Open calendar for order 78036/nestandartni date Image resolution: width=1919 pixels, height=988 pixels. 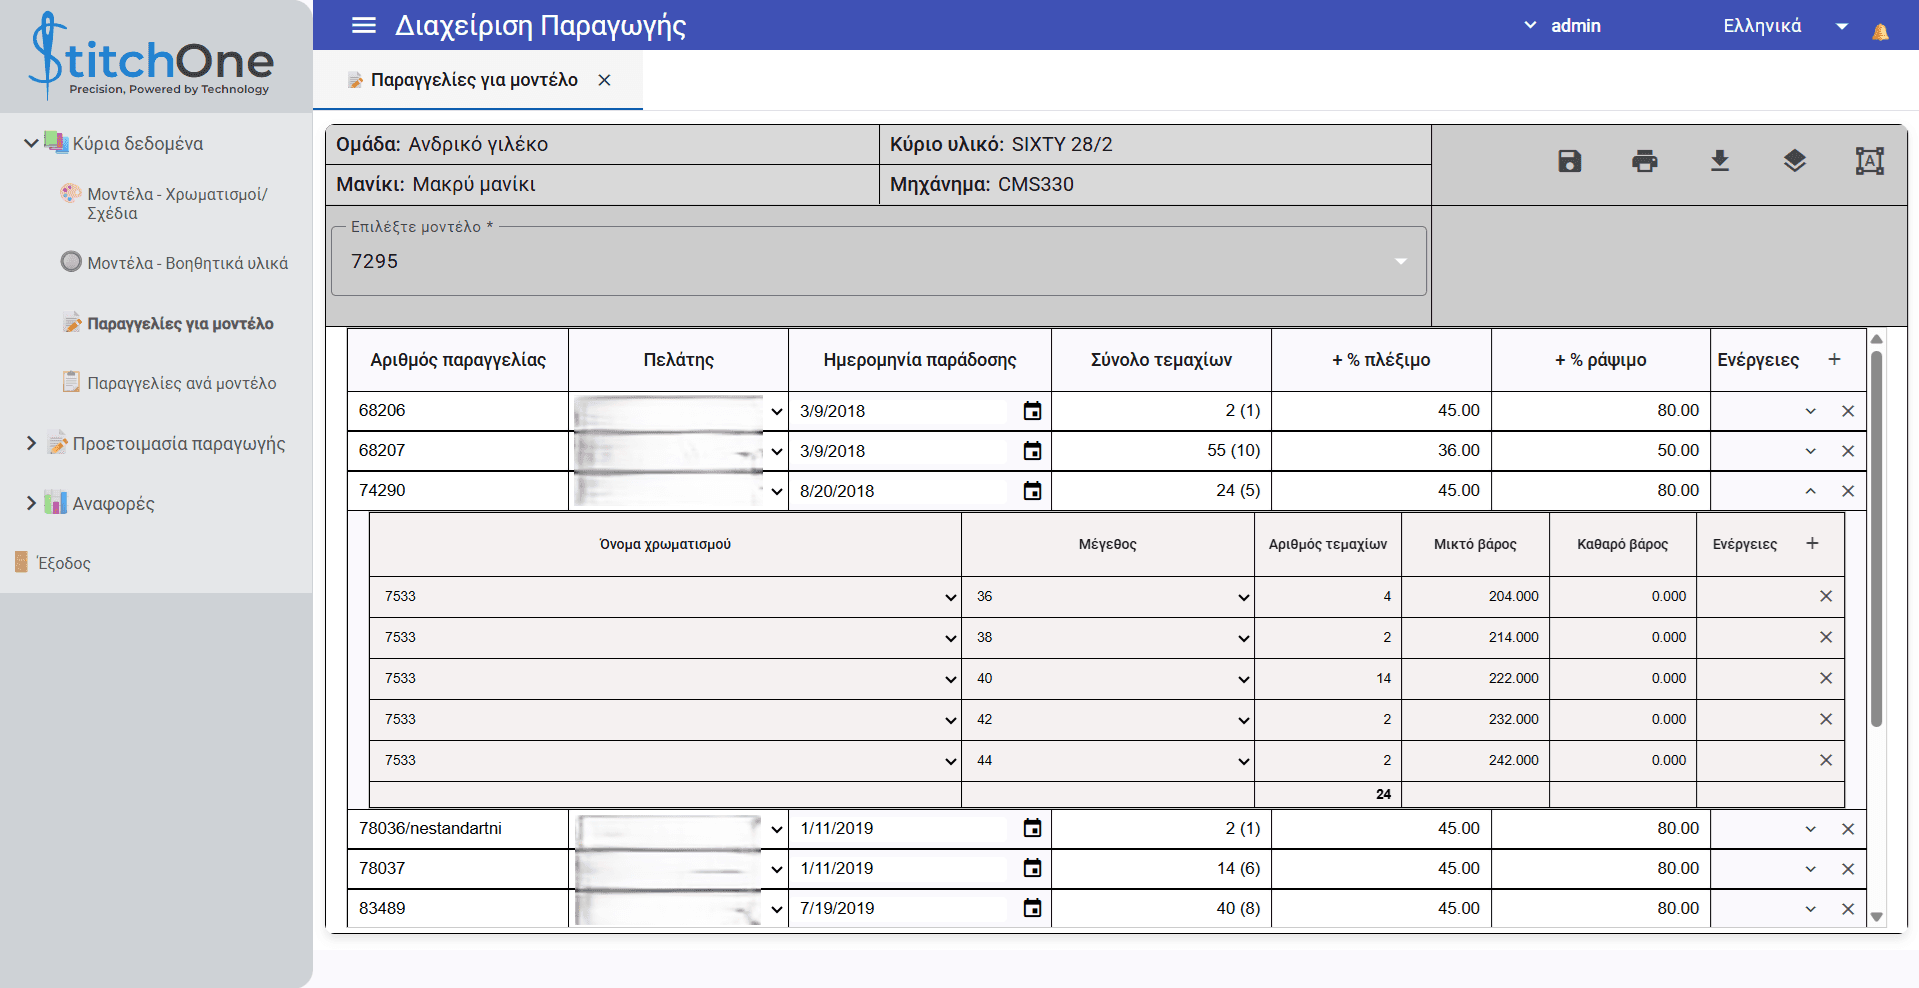pyautogui.click(x=1033, y=828)
